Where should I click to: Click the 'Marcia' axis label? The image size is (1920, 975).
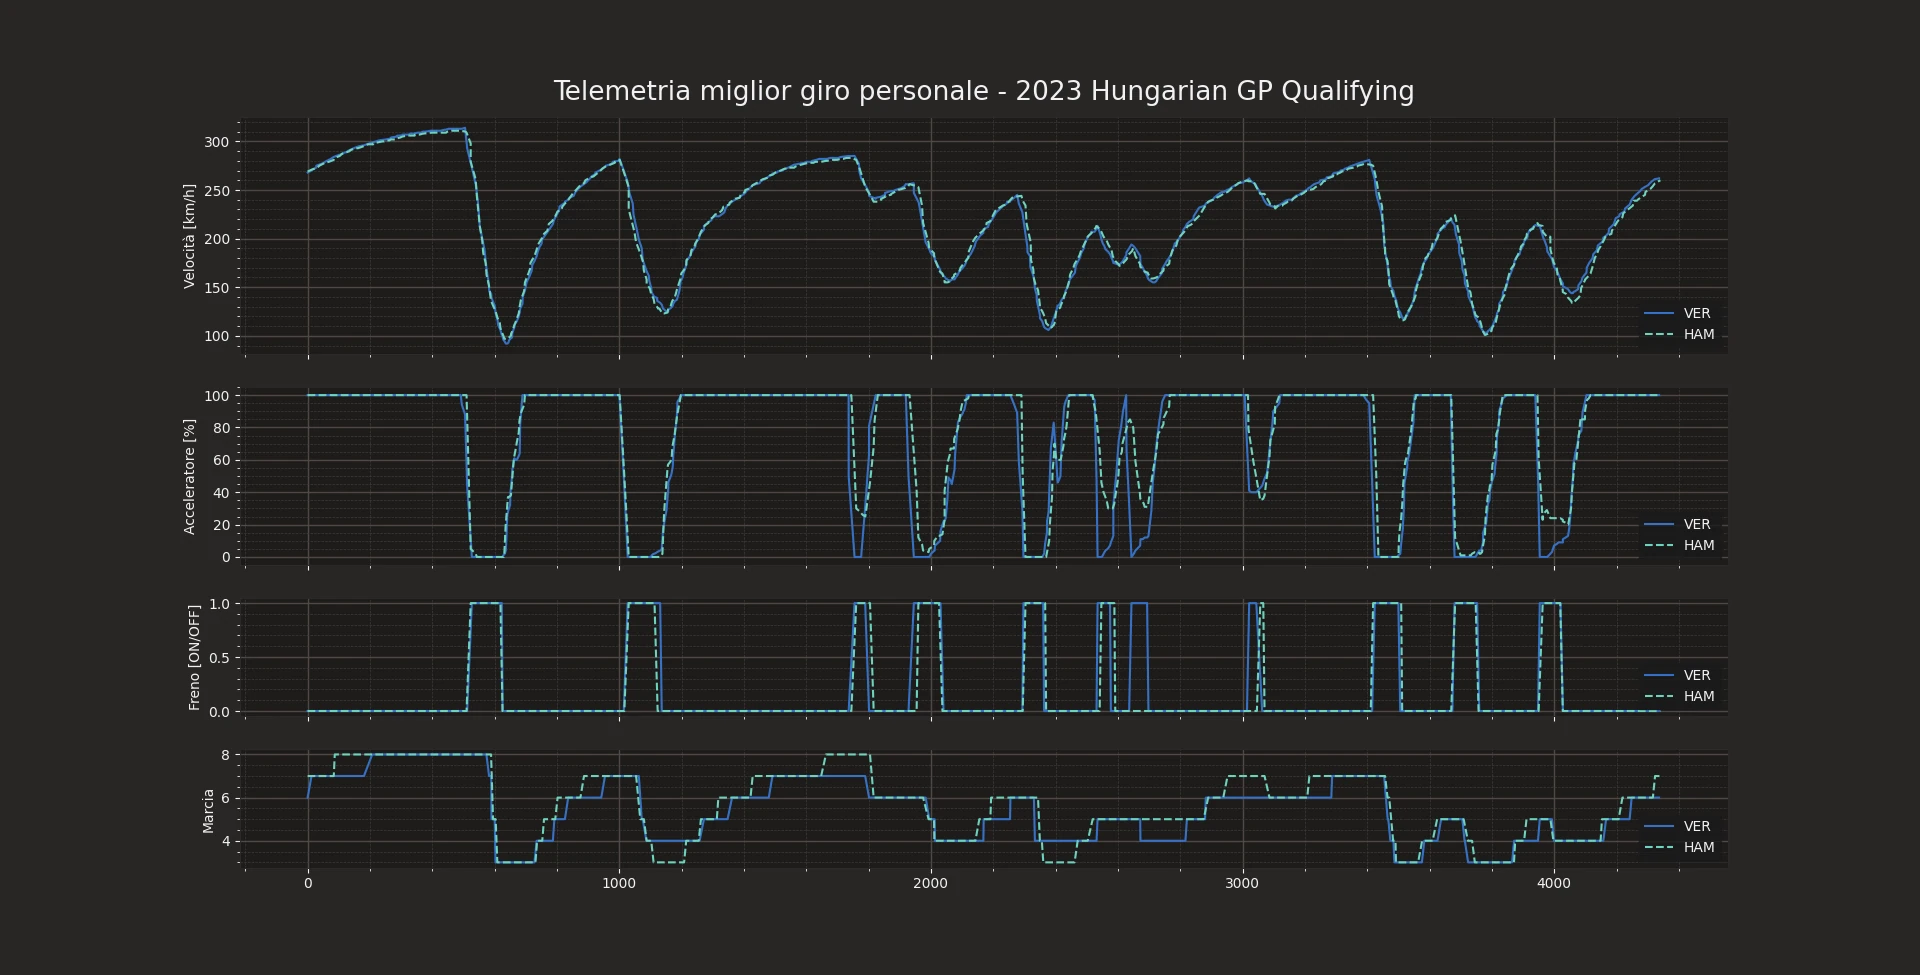pyautogui.click(x=208, y=811)
